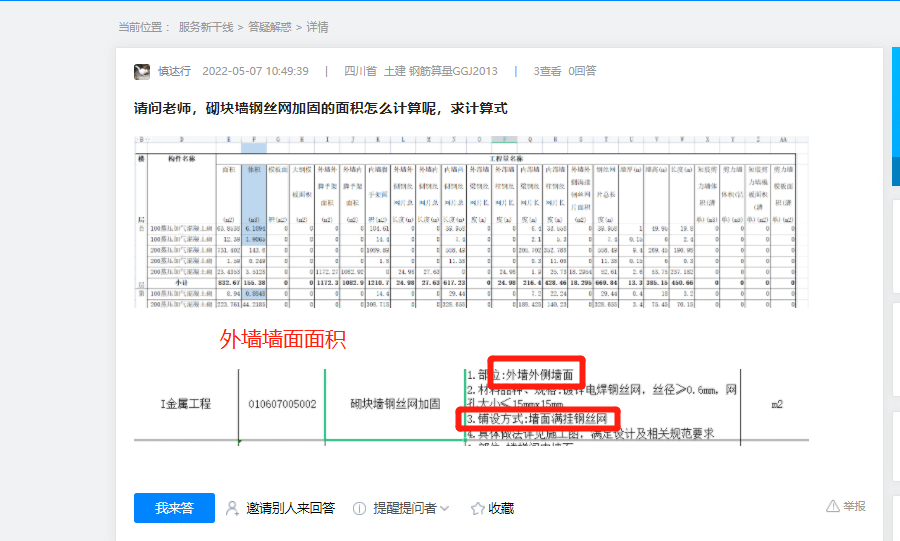Click the info icon beside 提醒提问者
The height and width of the screenshot is (541, 900).
pos(359,508)
